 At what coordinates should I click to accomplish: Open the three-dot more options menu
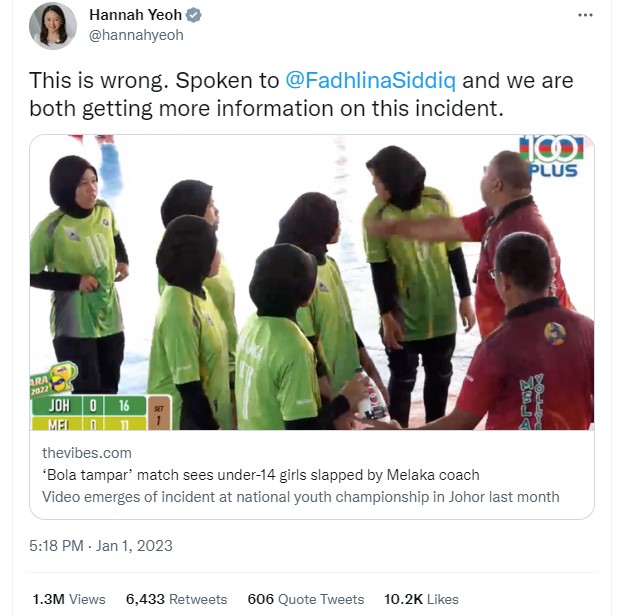click(x=585, y=15)
